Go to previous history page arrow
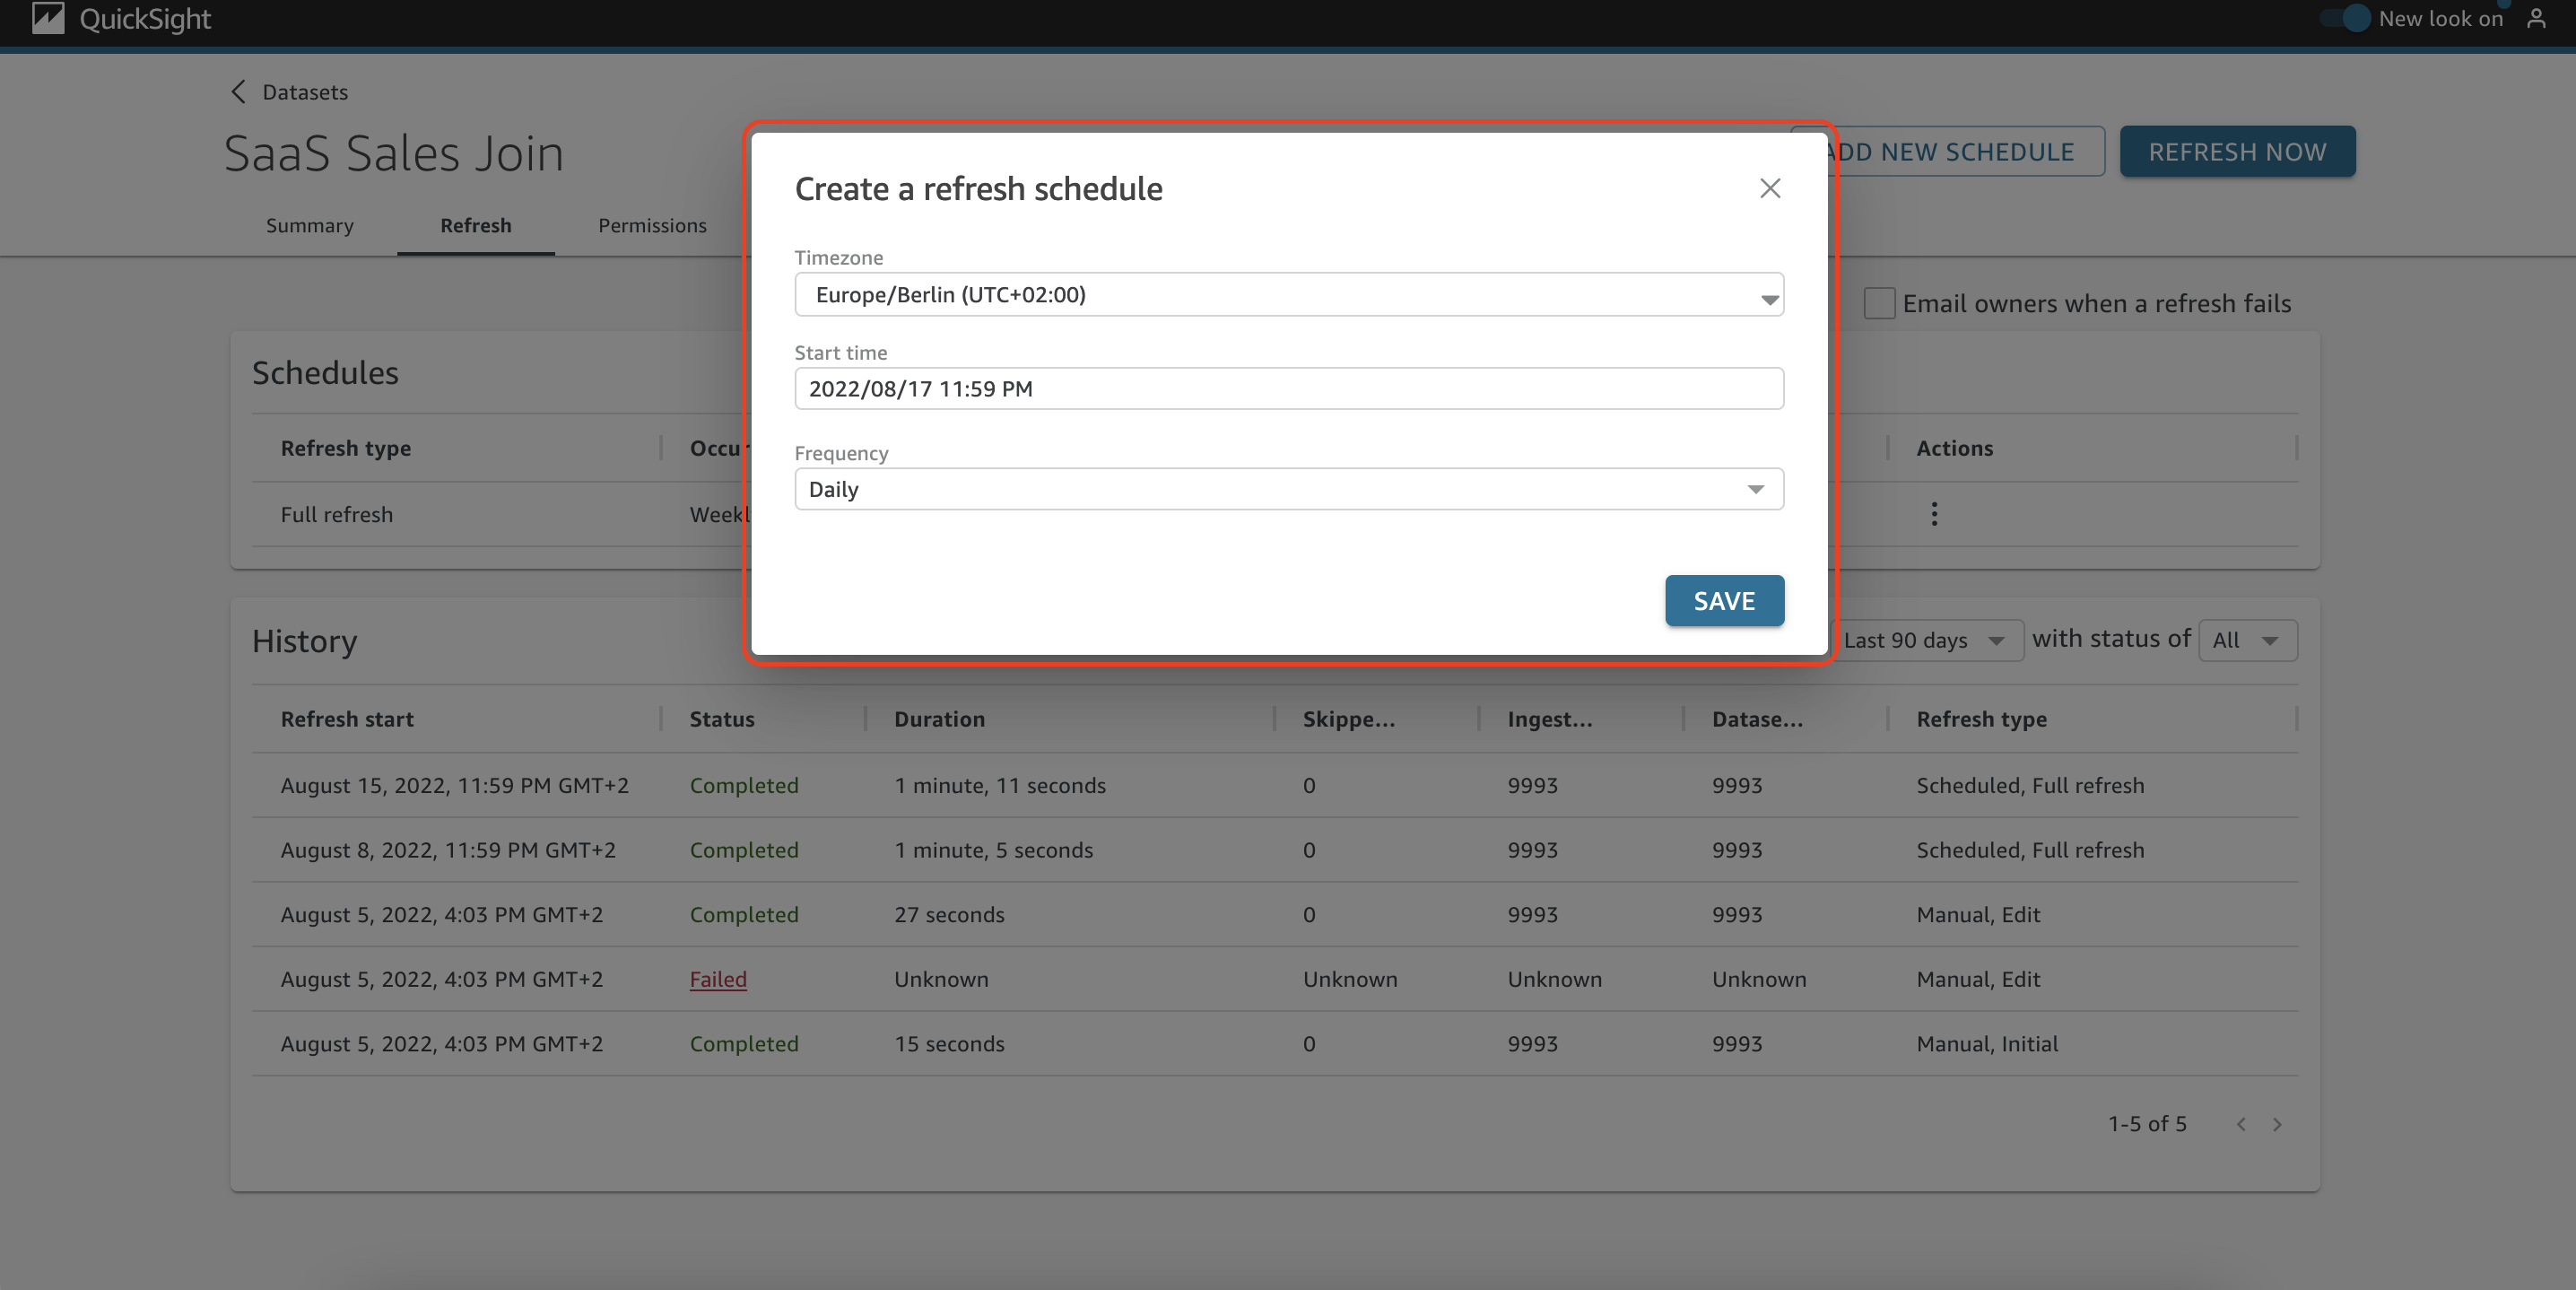This screenshot has height=1290, width=2576. click(2241, 1124)
